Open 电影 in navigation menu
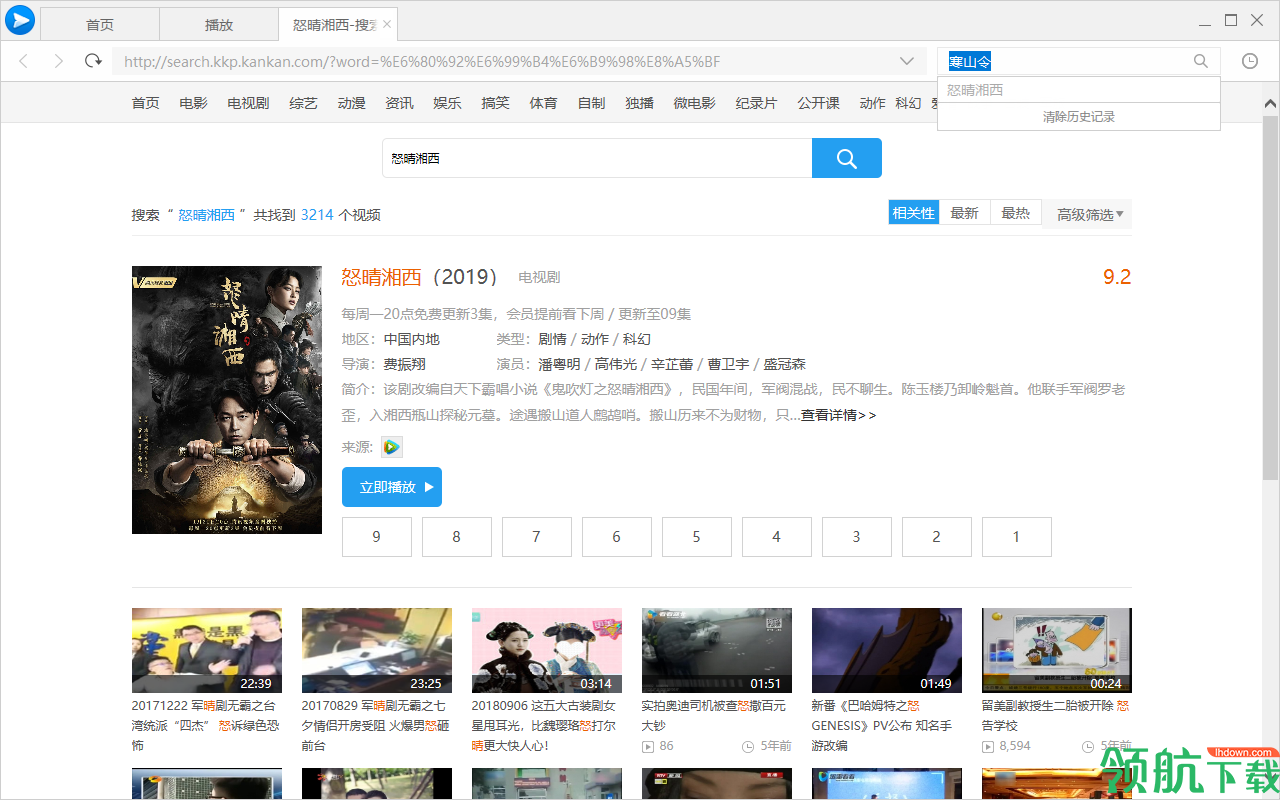This screenshot has height=800, width=1280. point(194,103)
